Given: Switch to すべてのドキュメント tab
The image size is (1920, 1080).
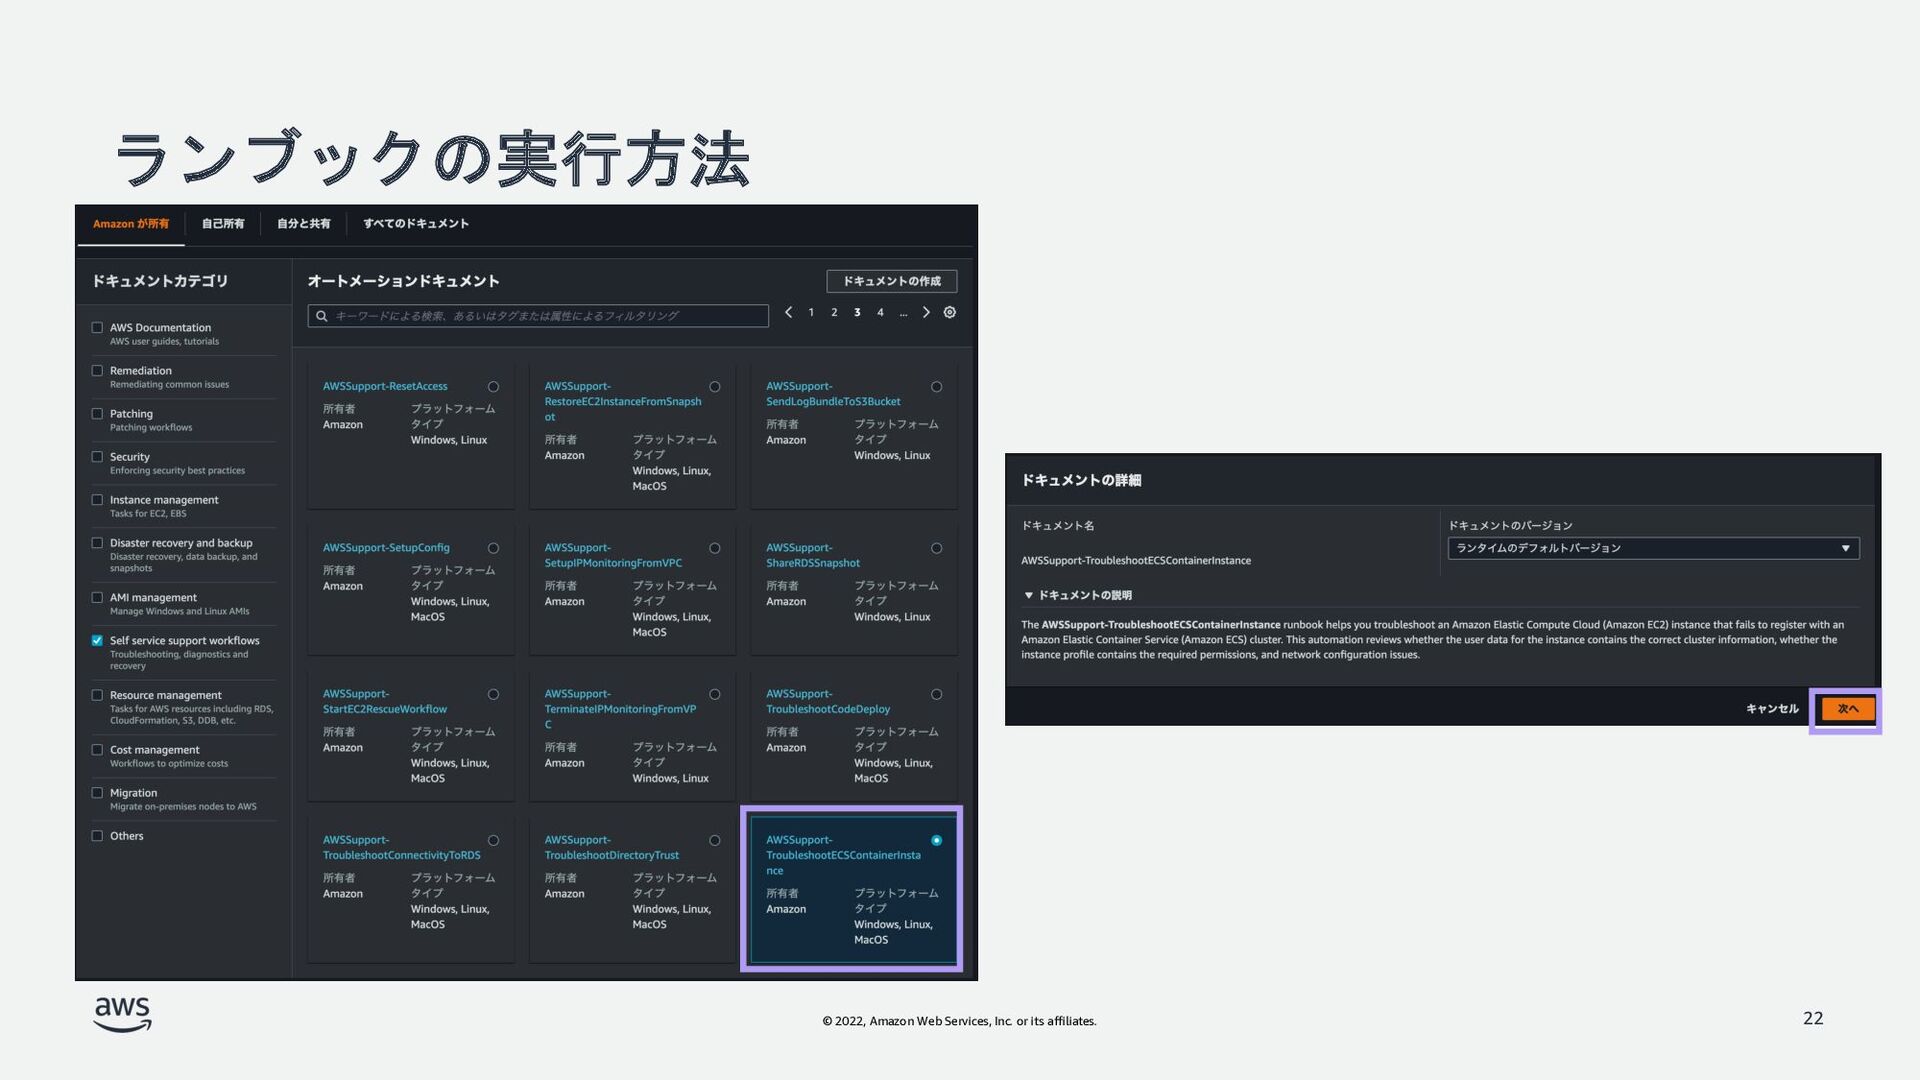Looking at the screenshot, I should pyautogui.click(x=416, y=224).
